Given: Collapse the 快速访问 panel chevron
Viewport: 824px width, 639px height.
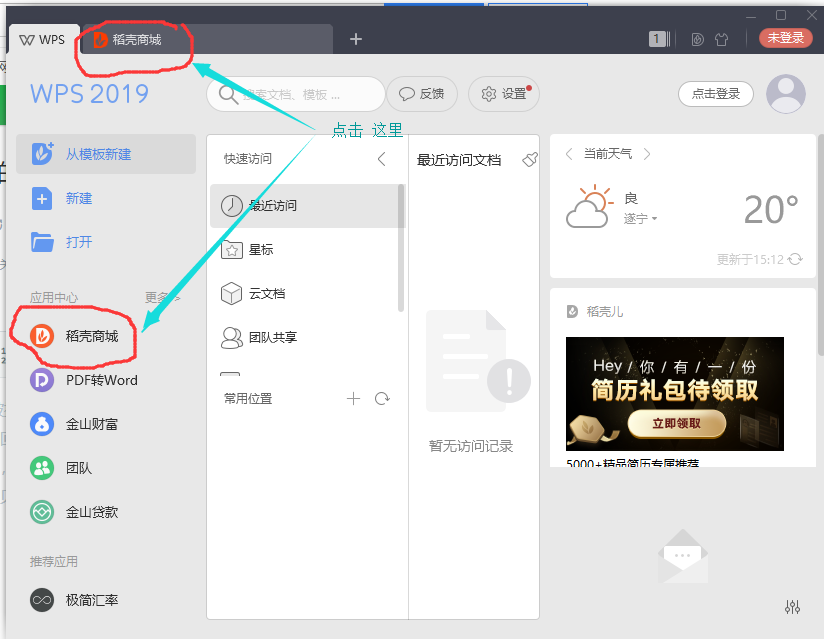Looking at the screenshot, I should click(x=382, y=159).
